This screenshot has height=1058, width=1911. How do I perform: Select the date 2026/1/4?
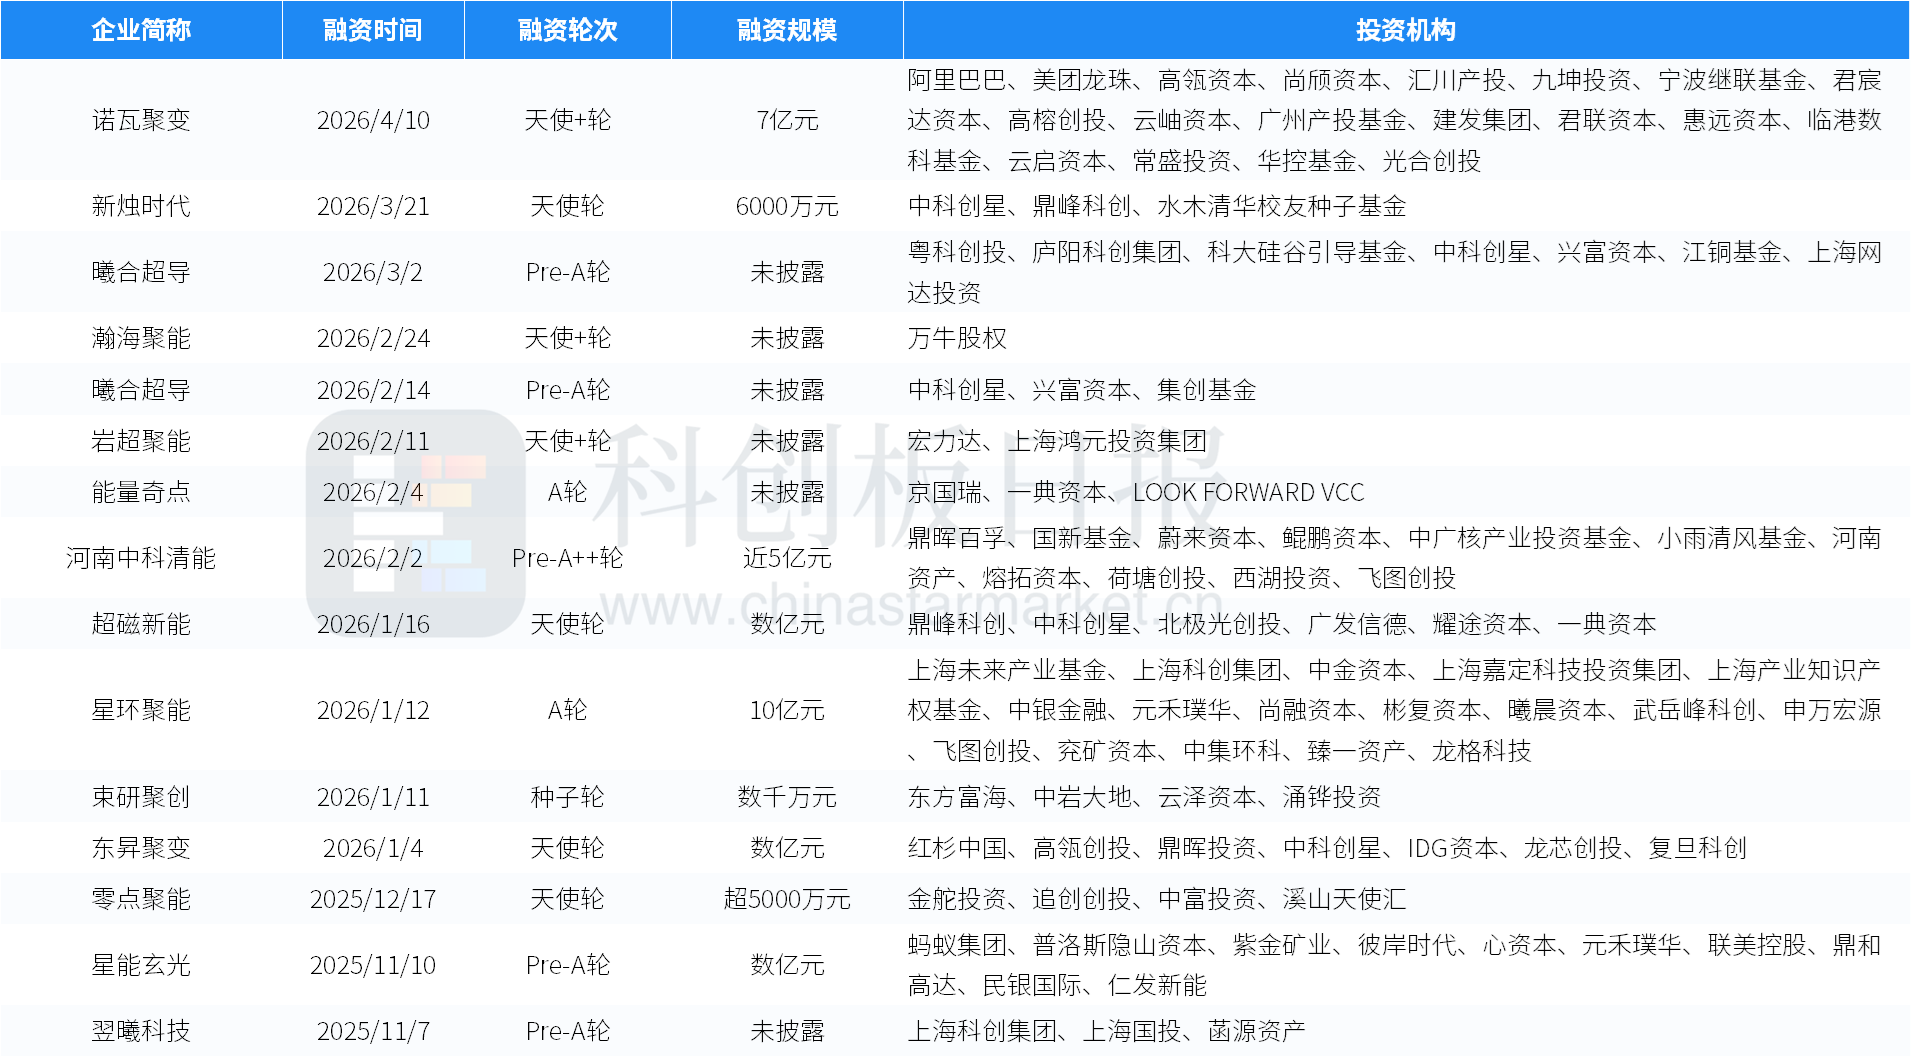click(373, 848)
